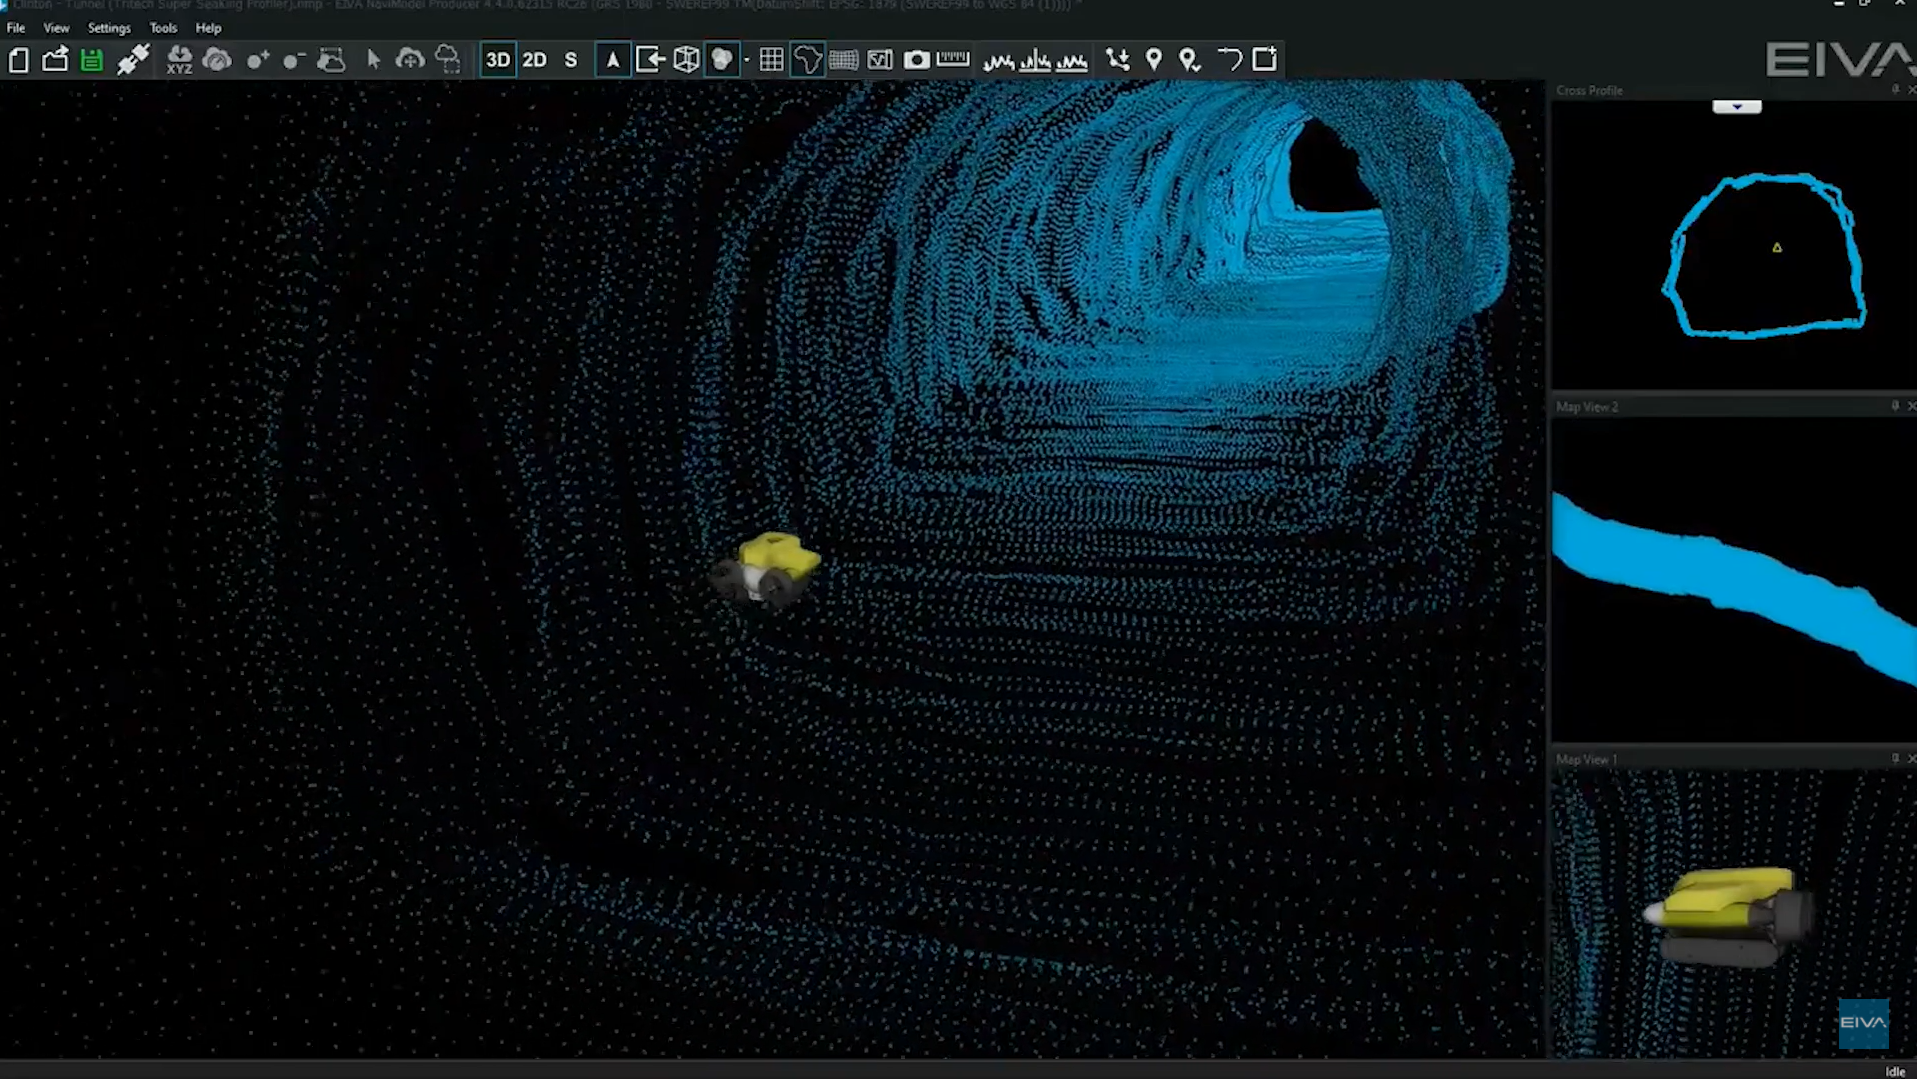Image resolution: width=1919 pixels, height=1079 pixels.
Task: Open the Settings menu
Action: tap(109, 28)
